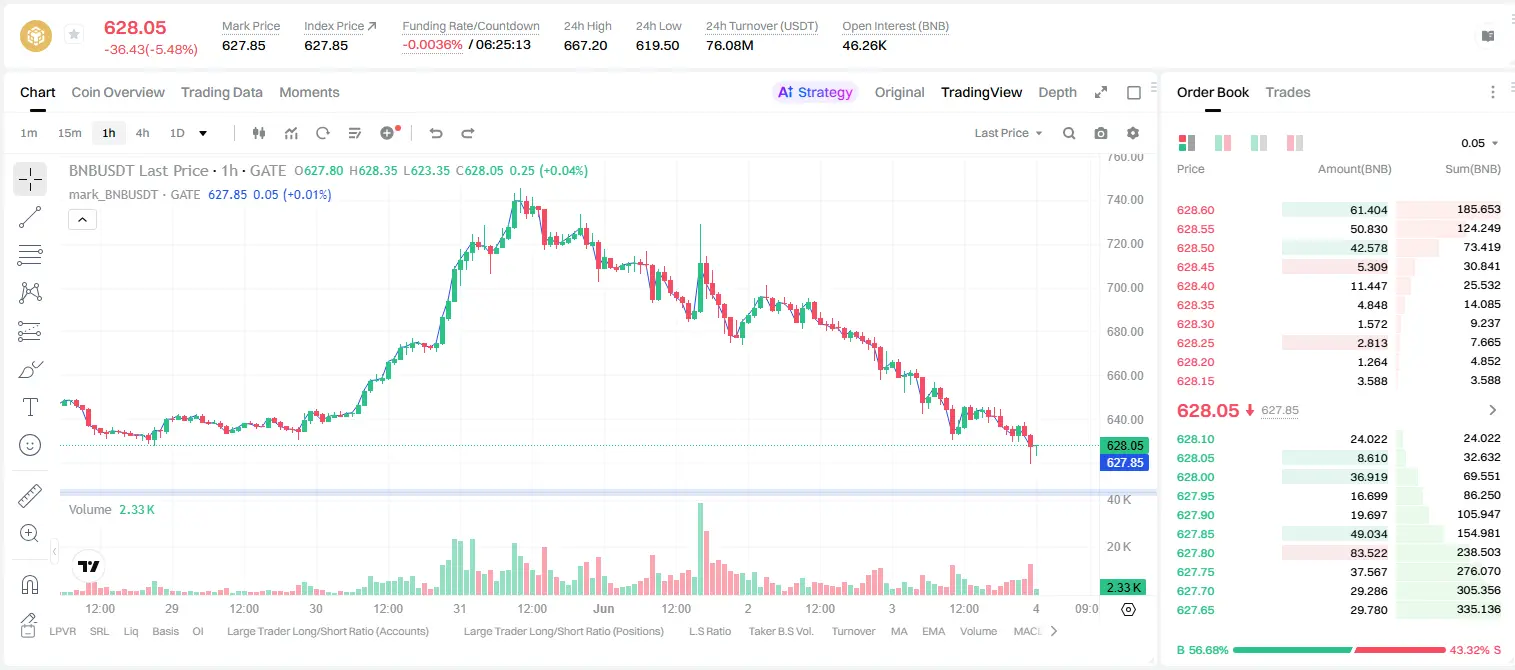Expand more timeframes after 1D
The width and height of the screenshot is (1515, 670).
coord(203,133)
